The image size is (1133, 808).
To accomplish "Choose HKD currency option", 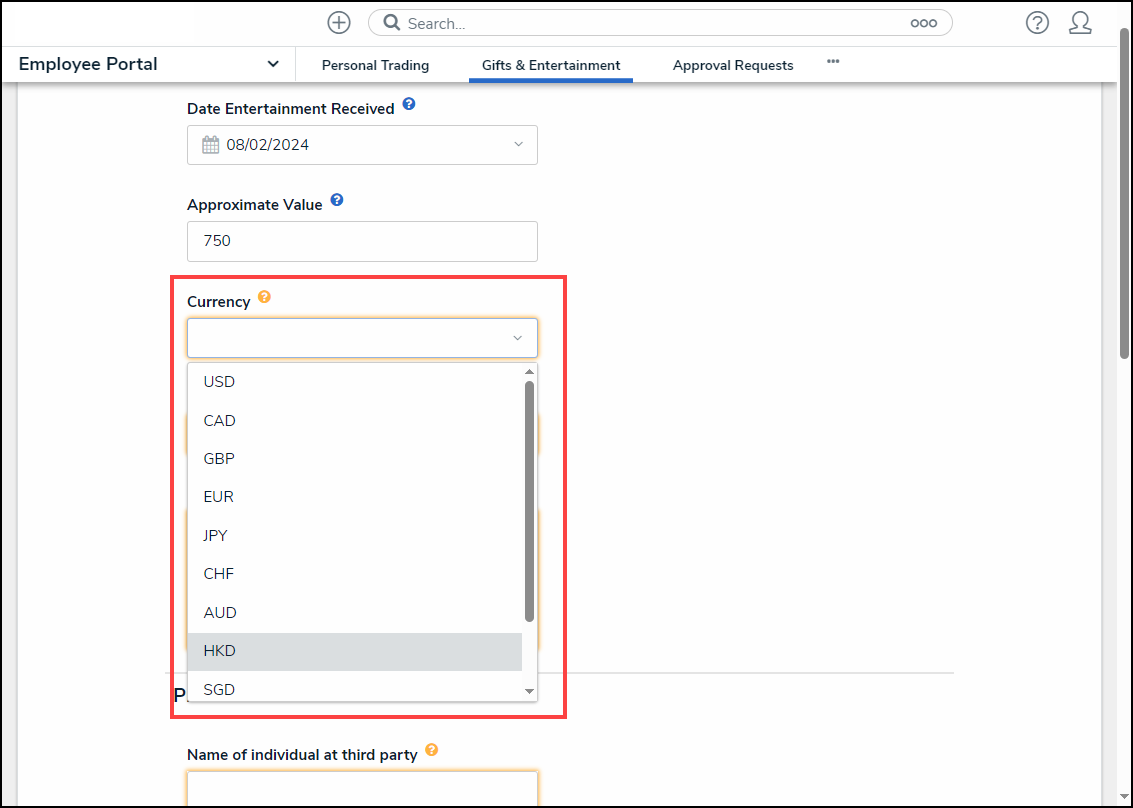I will [x=220, y=651].
